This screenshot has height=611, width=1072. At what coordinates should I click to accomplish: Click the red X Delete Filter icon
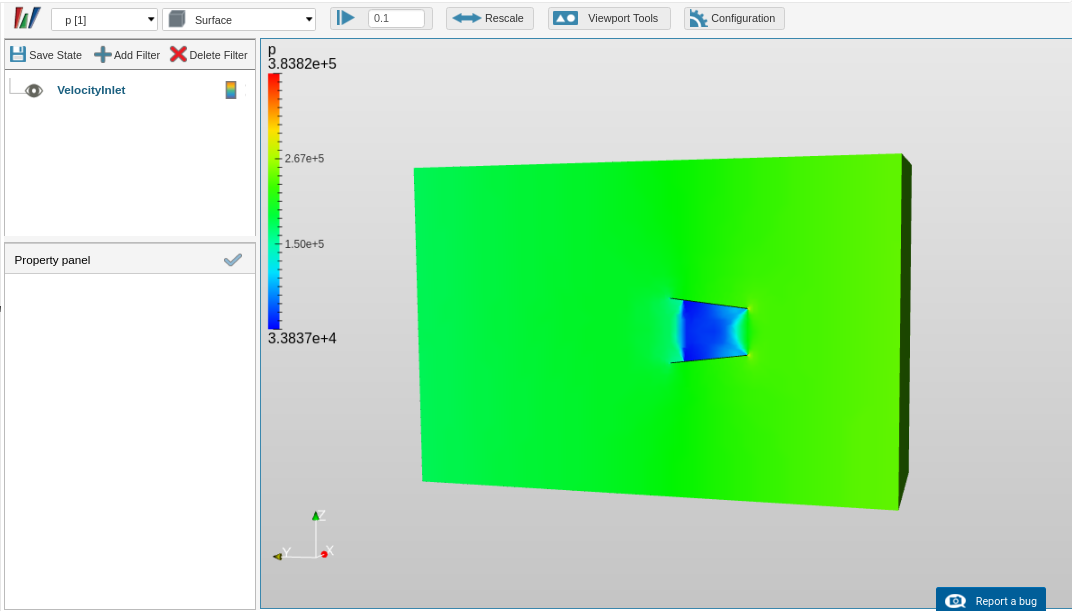pyautogui.click(x=178, y=55)
